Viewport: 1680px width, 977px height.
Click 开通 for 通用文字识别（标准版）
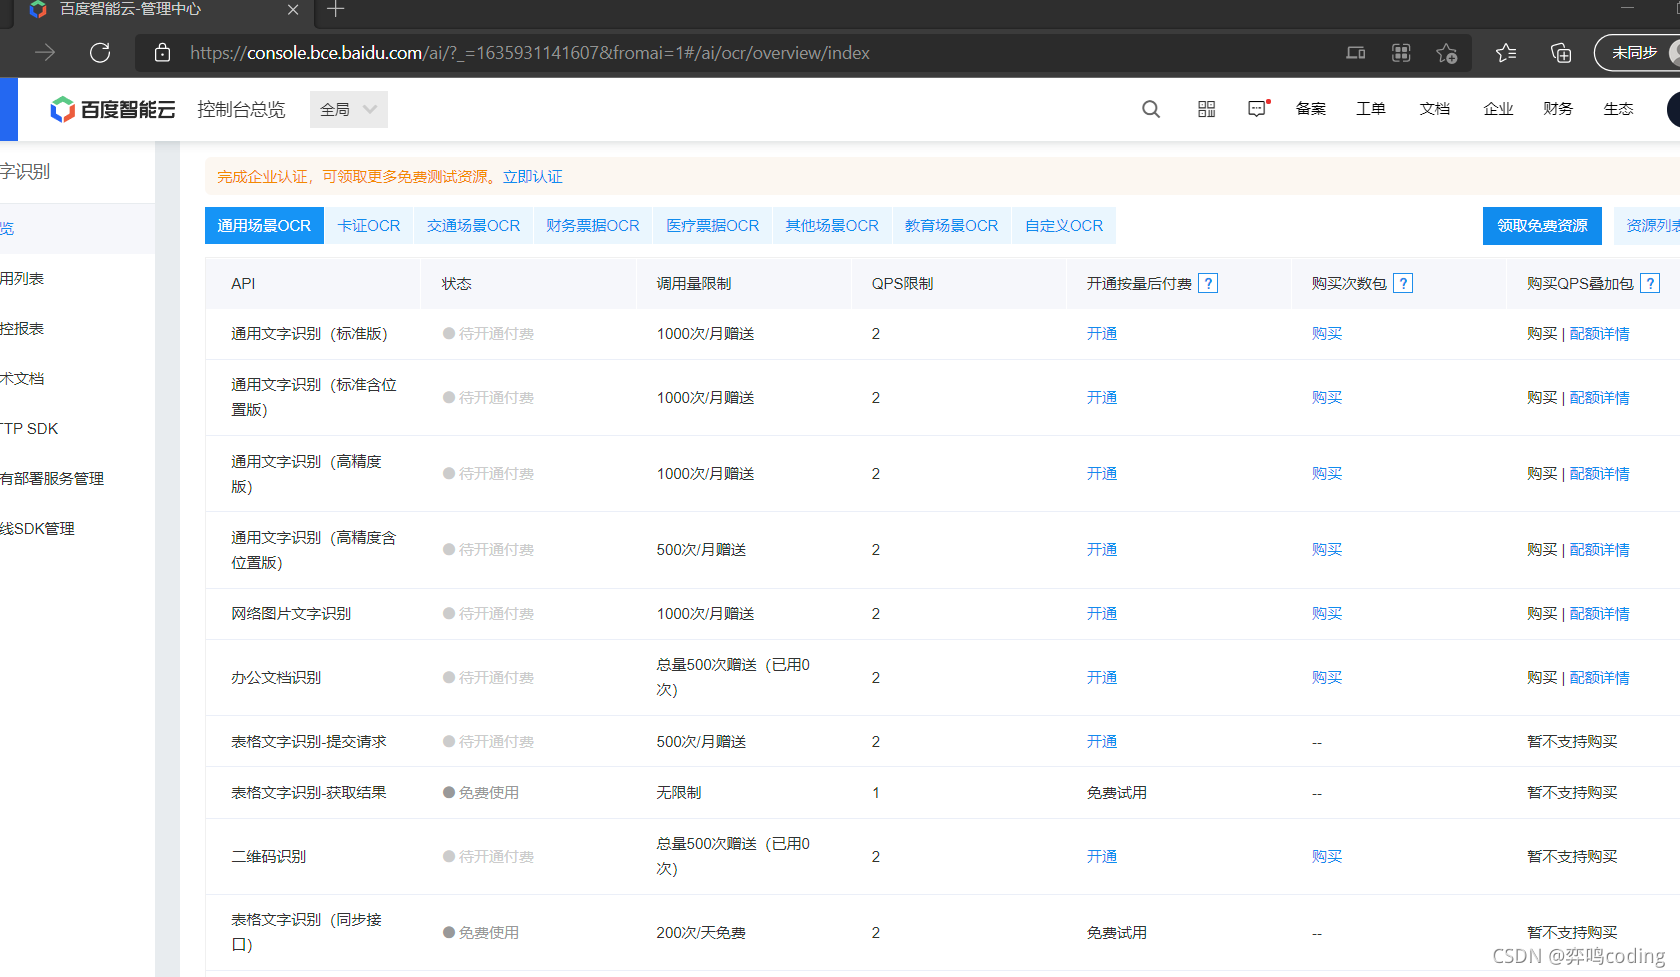point(1101,333)
